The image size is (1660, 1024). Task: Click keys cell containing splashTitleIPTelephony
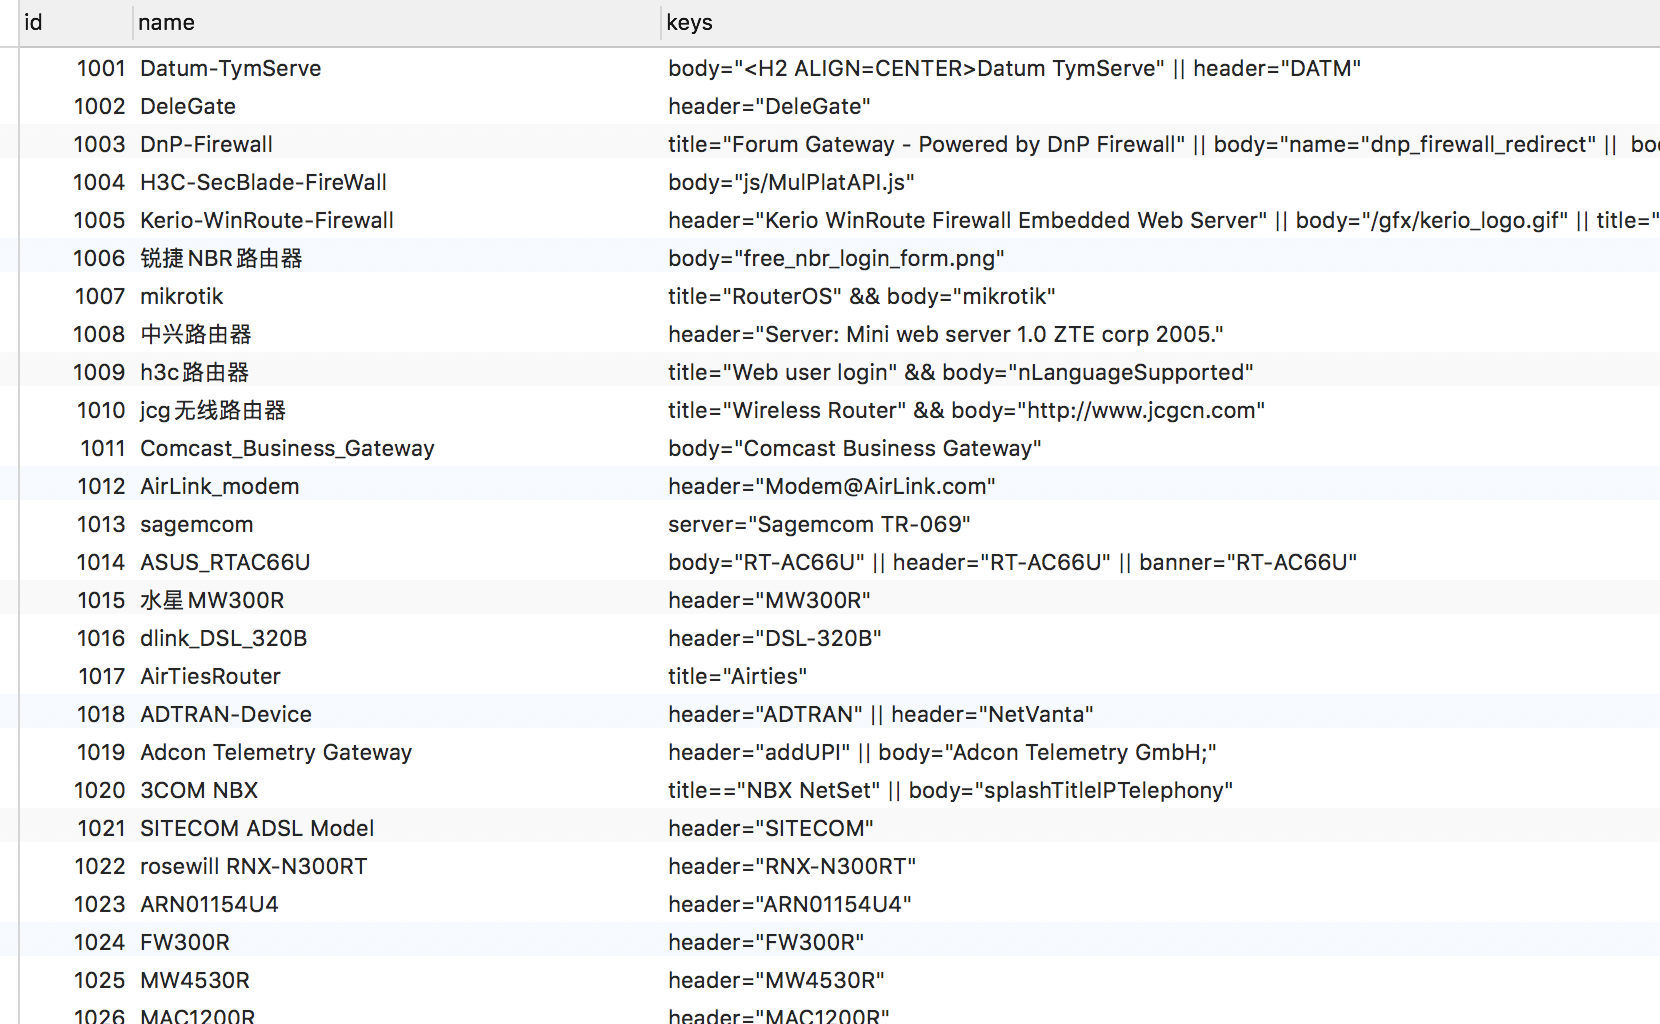[1161, 790]
